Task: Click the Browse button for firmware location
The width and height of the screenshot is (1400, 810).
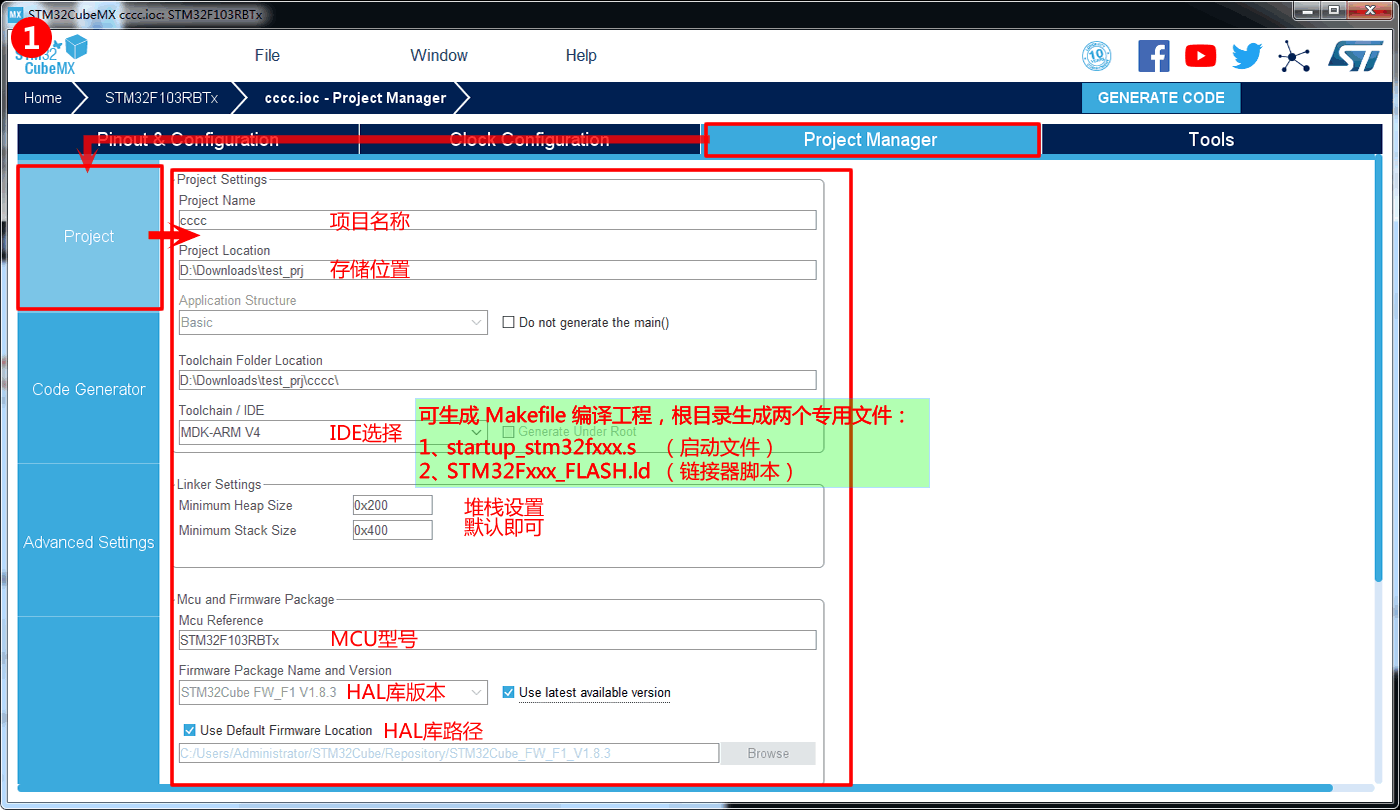Action: click(x=767, y=753)
